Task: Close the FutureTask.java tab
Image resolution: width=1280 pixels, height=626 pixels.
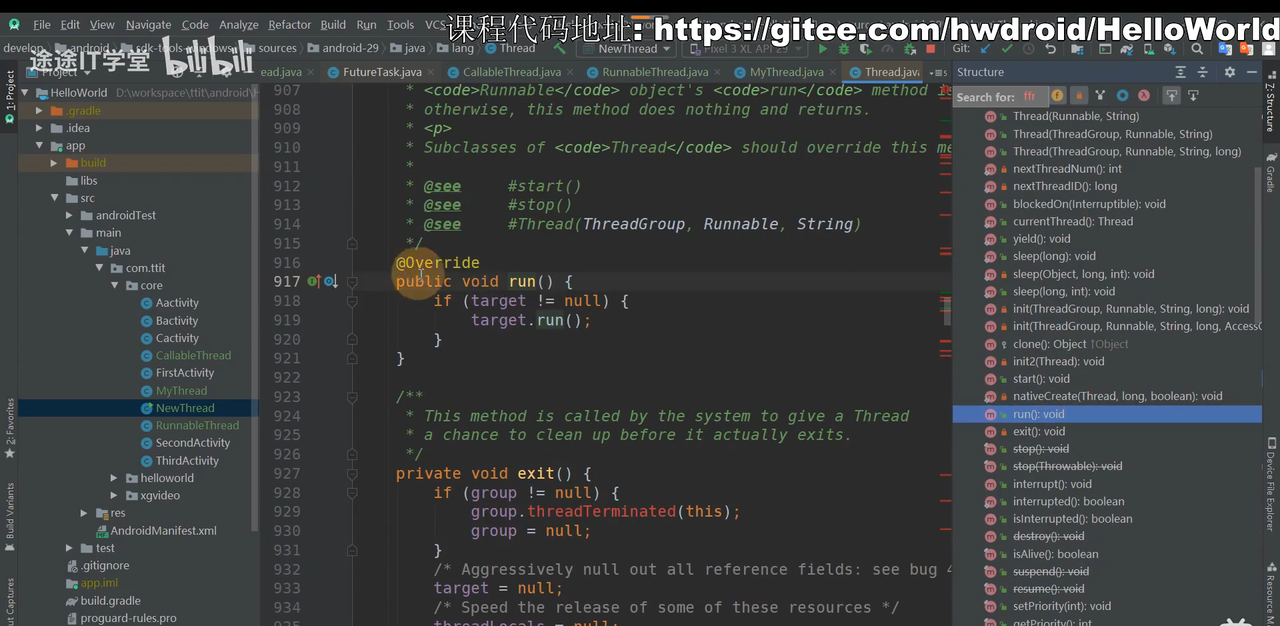Action: pyautogui.click(x=430, y=72)
